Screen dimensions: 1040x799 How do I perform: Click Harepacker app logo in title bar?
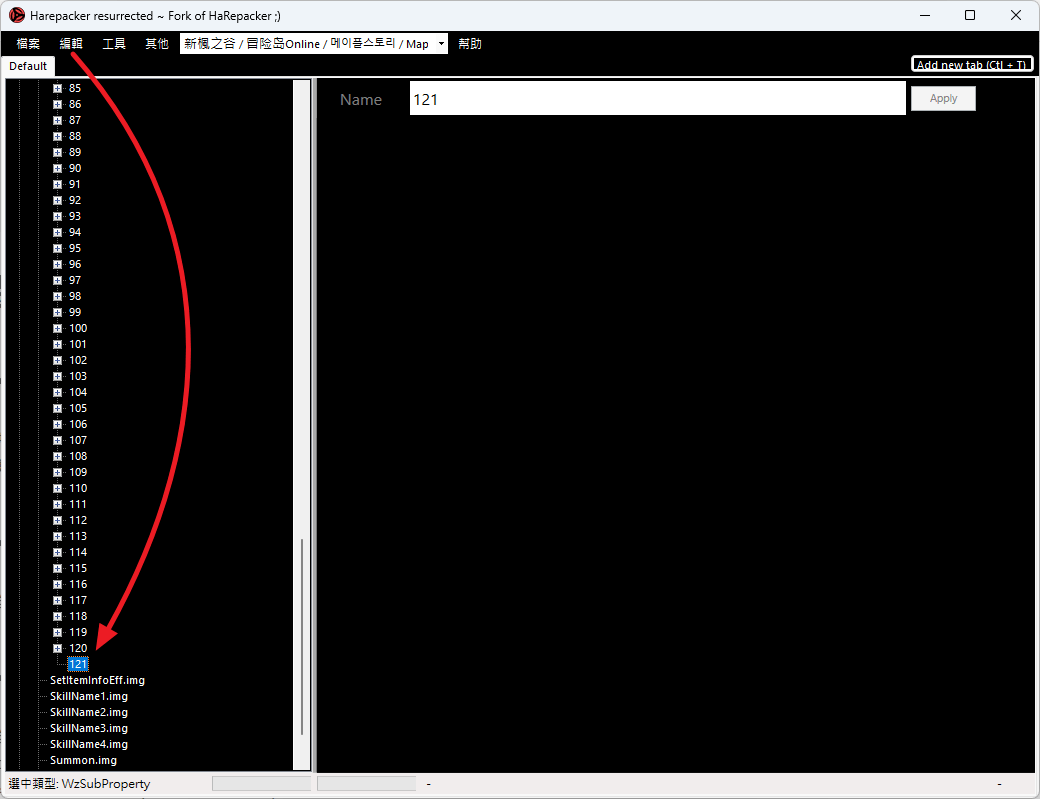[17, 15]
